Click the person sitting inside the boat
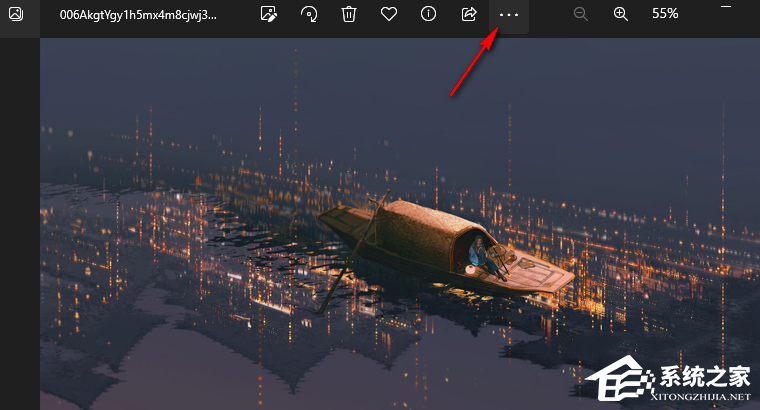Image resolution: width=760 pixels, height=410 pixels. point(479,253)
